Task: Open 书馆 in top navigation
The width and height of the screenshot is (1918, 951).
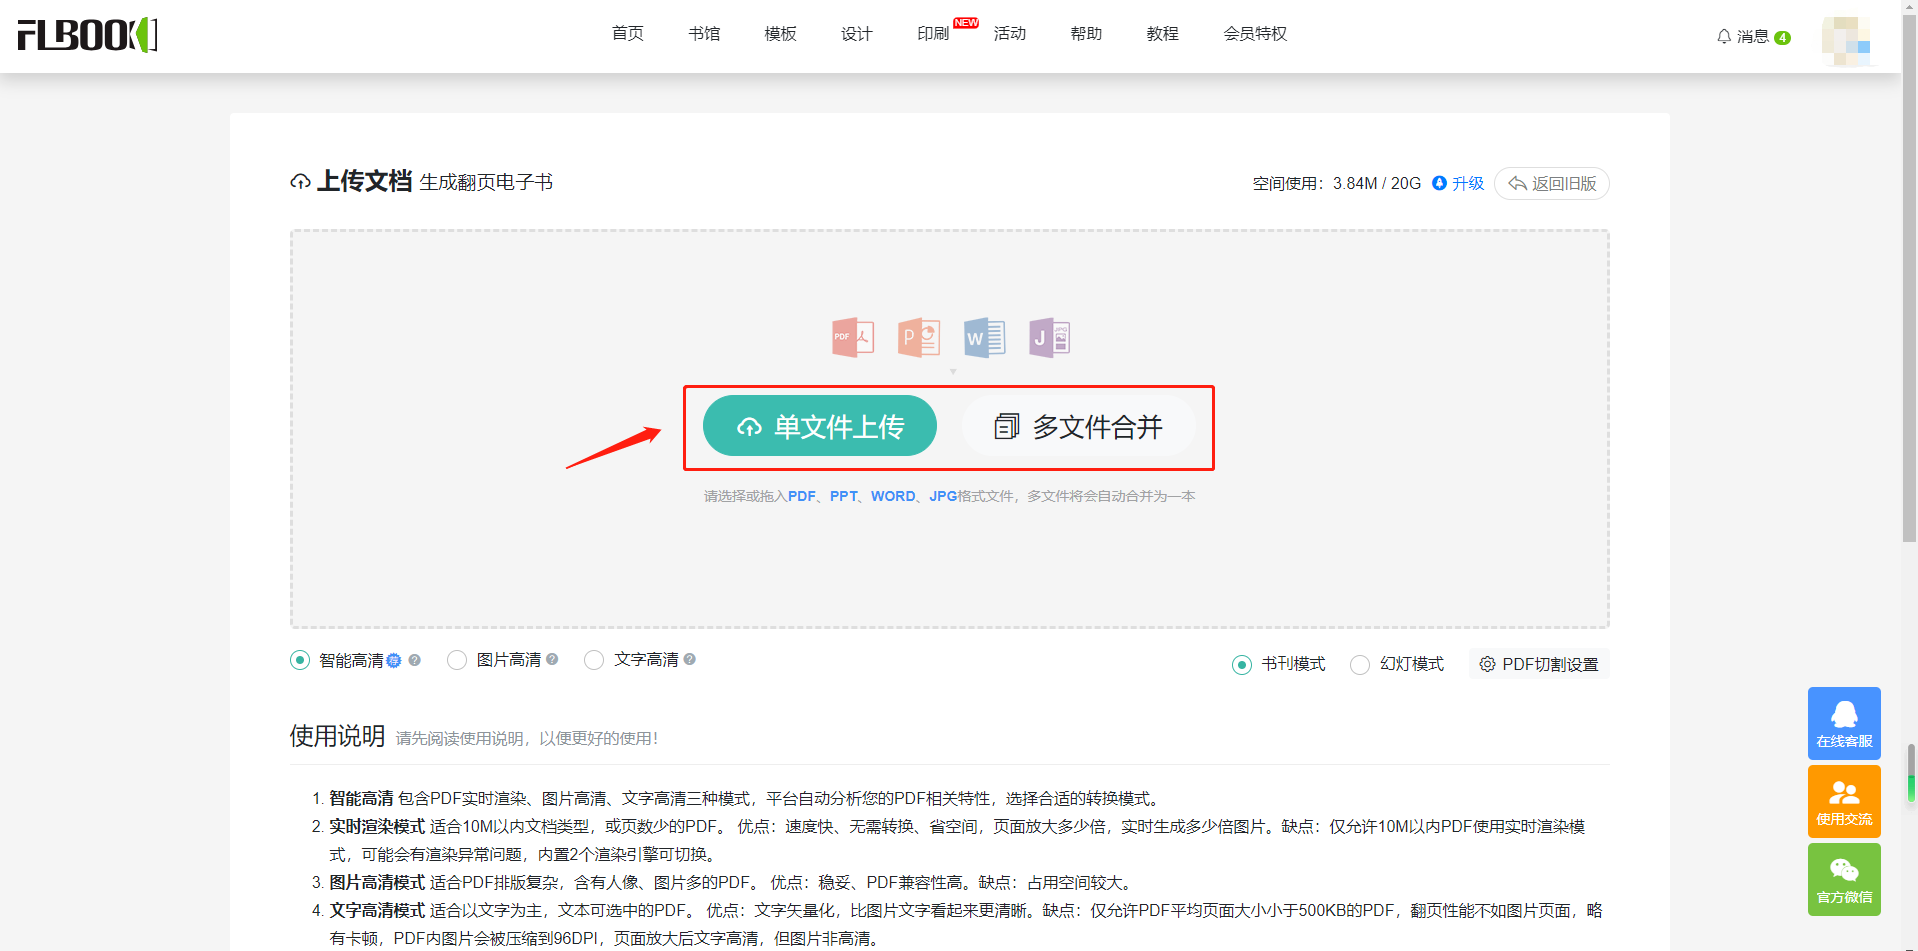Action: click(x=704, y=34)
